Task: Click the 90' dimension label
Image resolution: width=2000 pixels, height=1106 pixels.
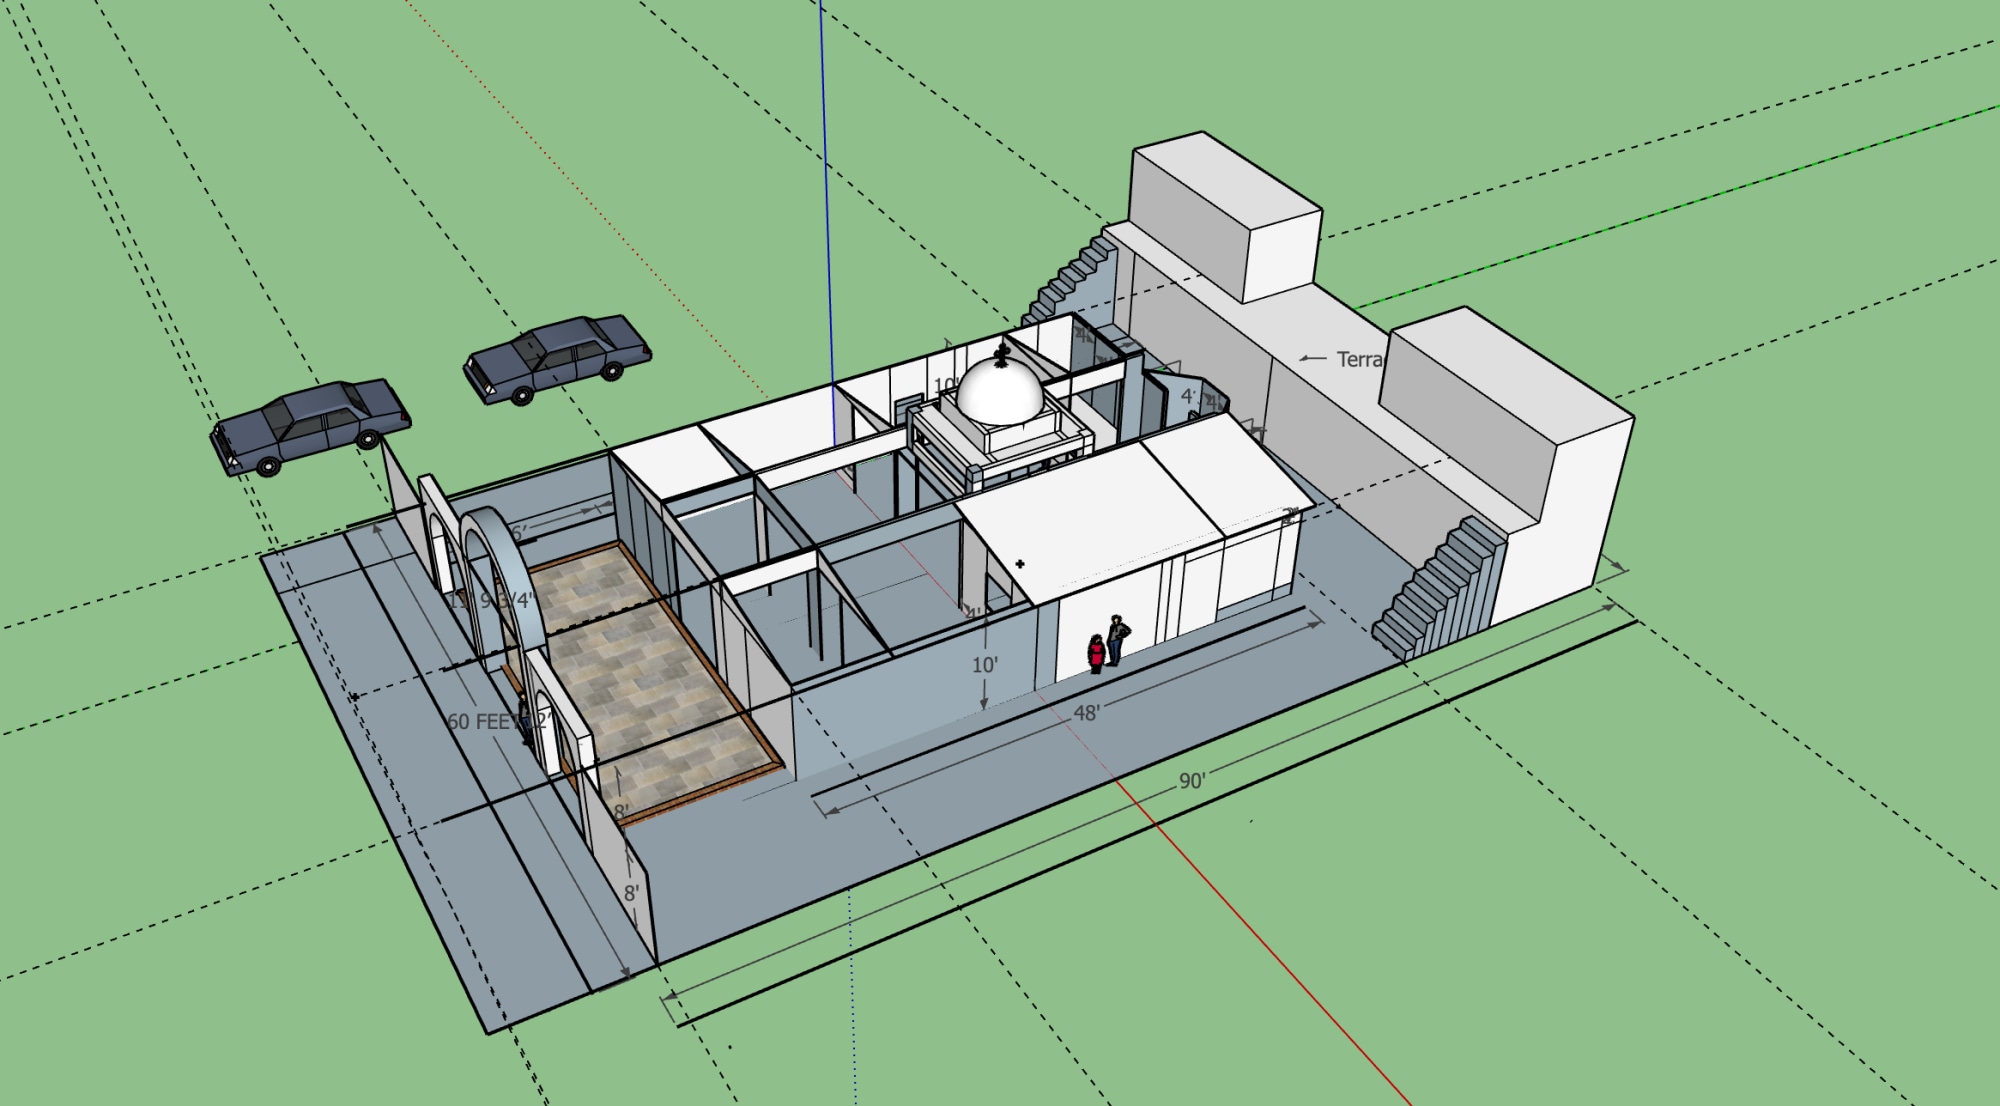Action: tap(1191, 781)
